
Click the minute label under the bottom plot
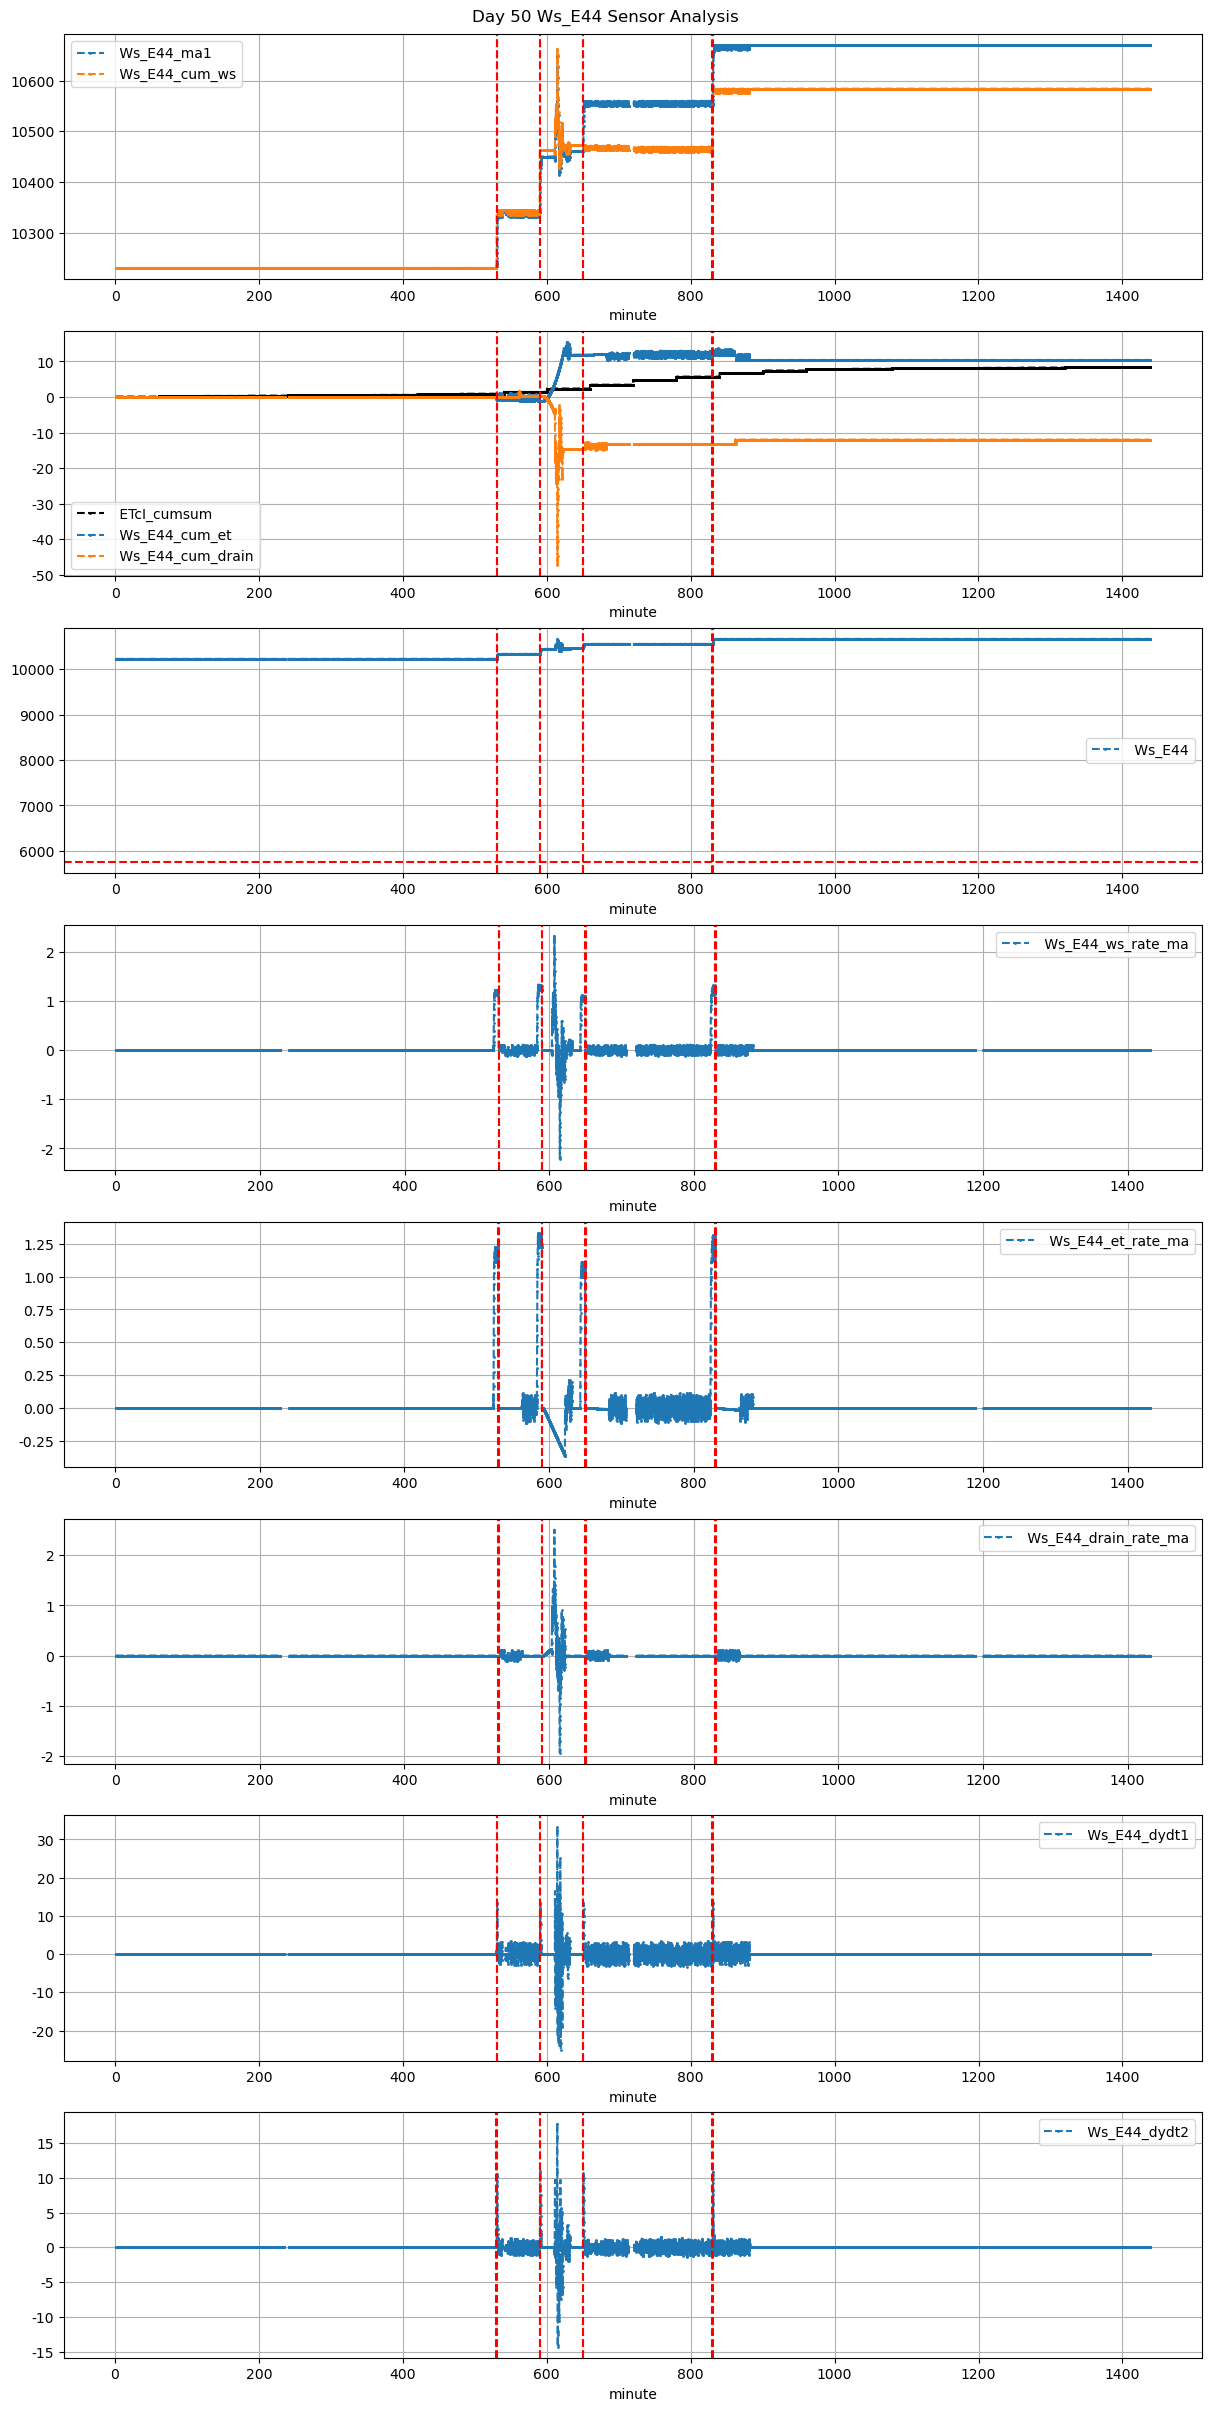coord(632,2394)
